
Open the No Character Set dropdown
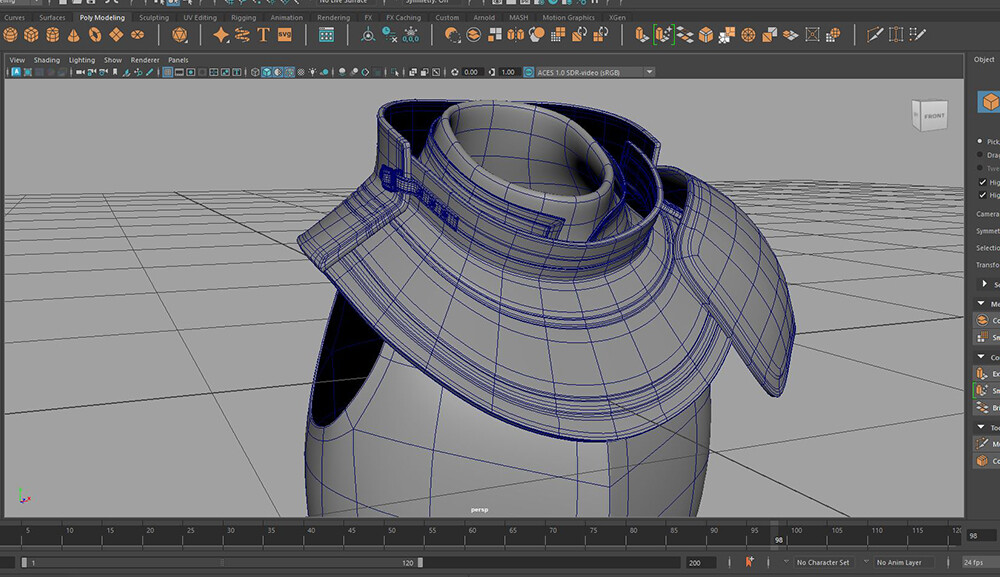[x=823, y=562]
